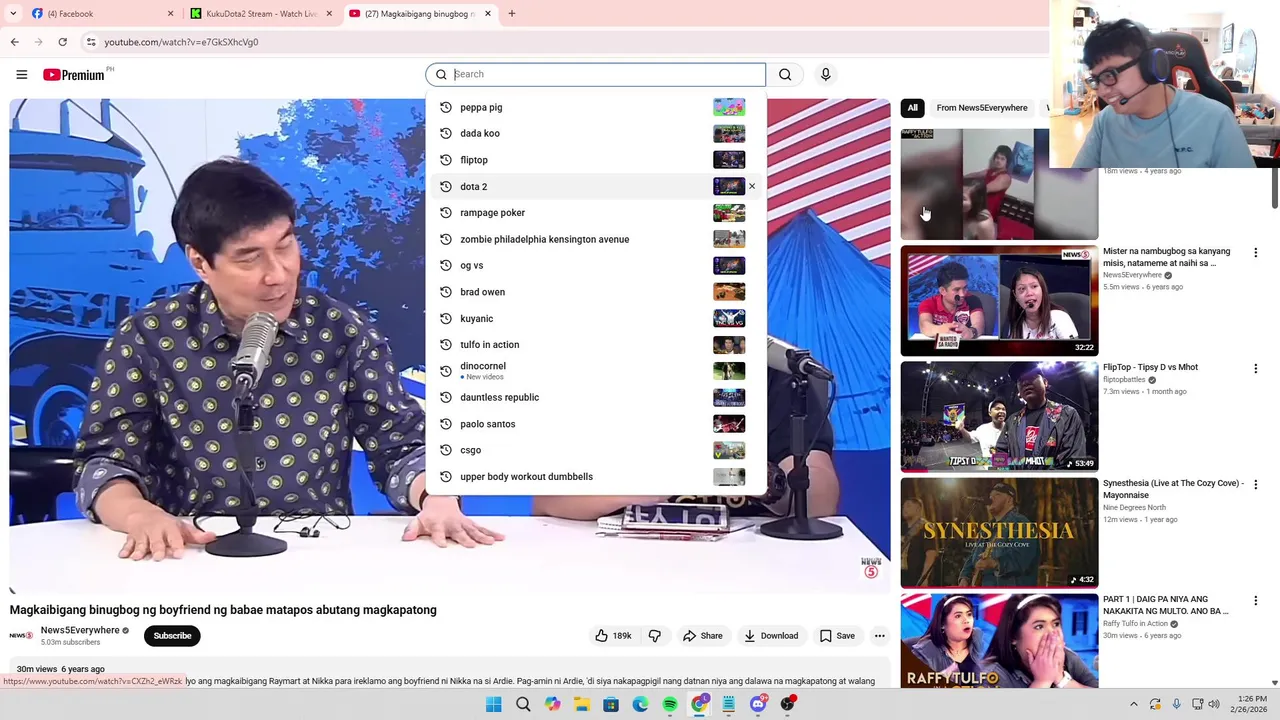Image resolution: width=1280 pixels, height=720 pixels.
Task: Open 'Synesthesia (Live at The Cozy Cove)' title
Action: [1173, 489]
